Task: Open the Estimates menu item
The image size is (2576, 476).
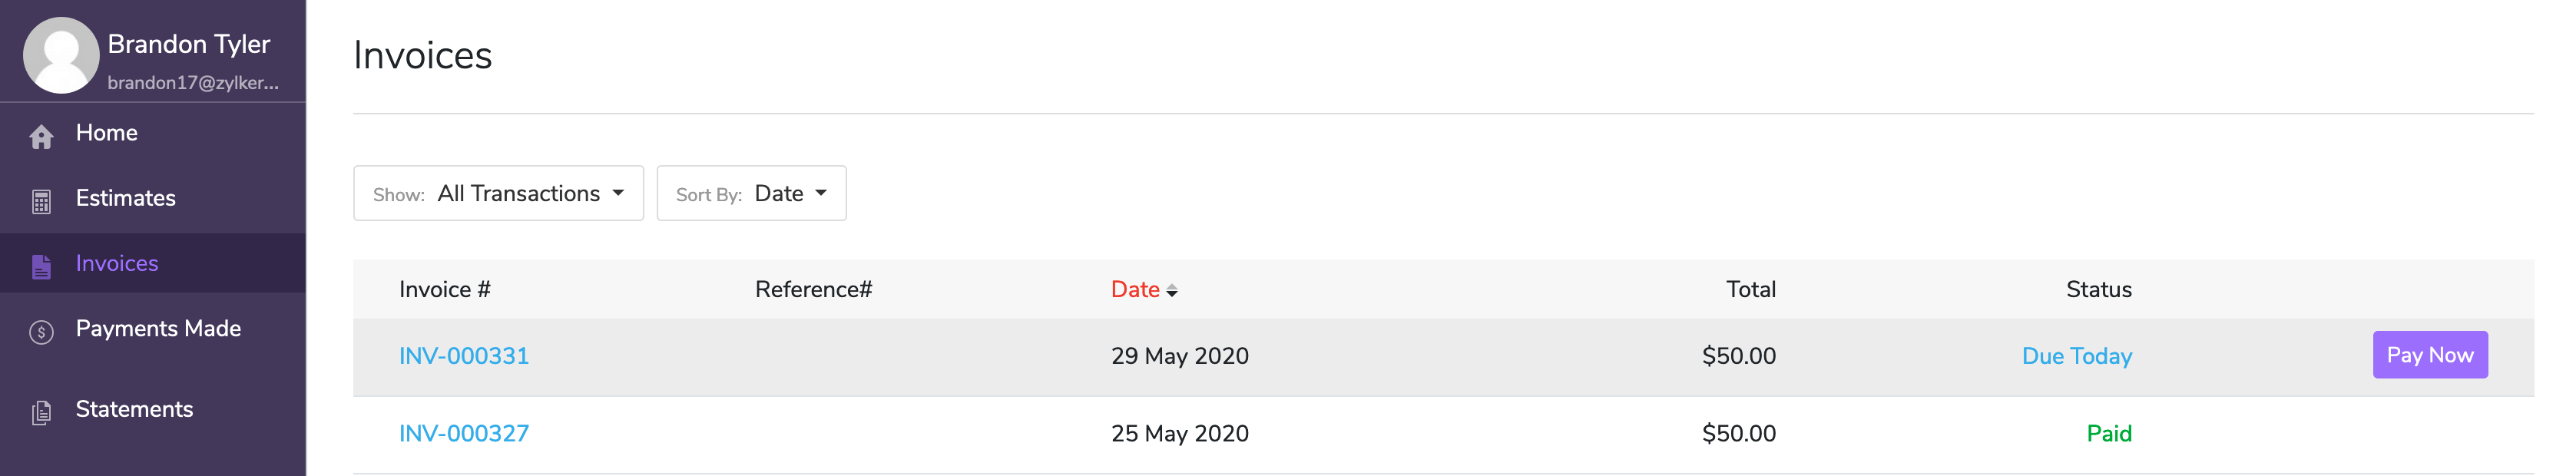Action: coord(125,198)
